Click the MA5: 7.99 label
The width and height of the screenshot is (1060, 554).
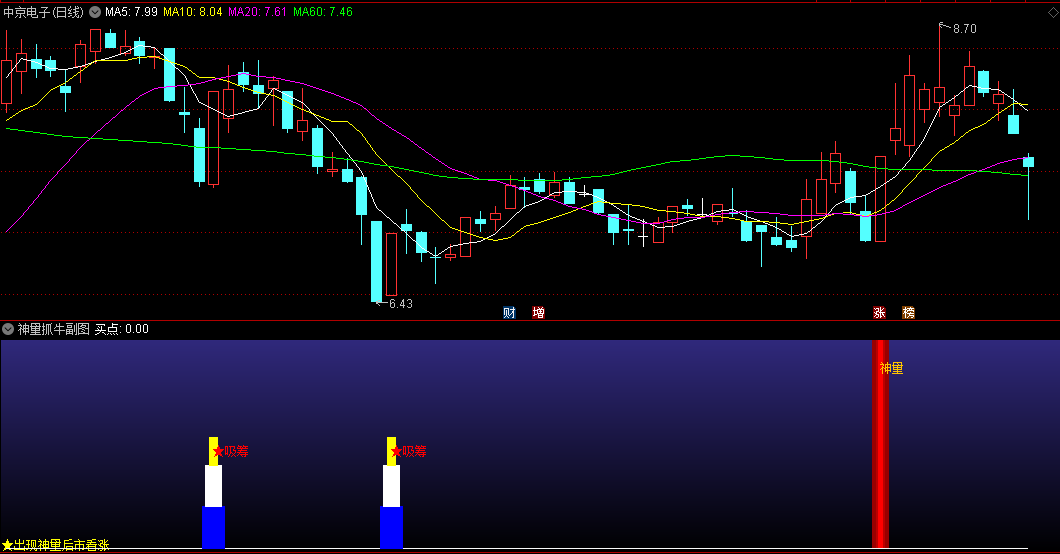131,12
